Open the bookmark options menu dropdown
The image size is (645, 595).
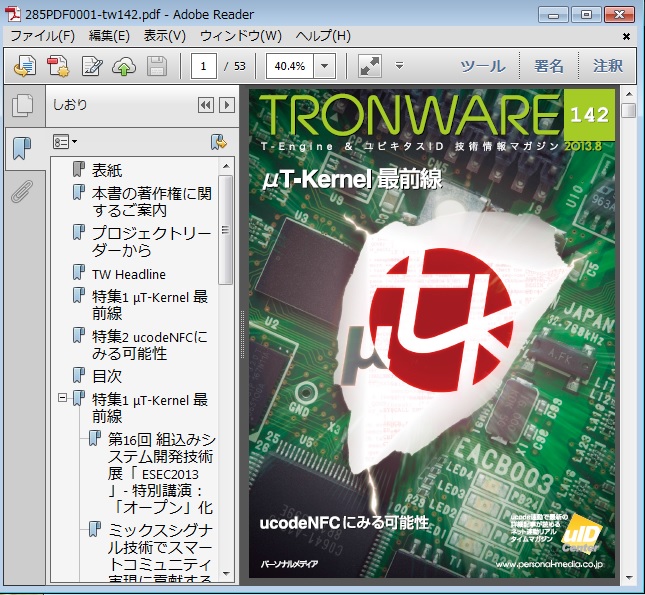[x=65, y=142]
